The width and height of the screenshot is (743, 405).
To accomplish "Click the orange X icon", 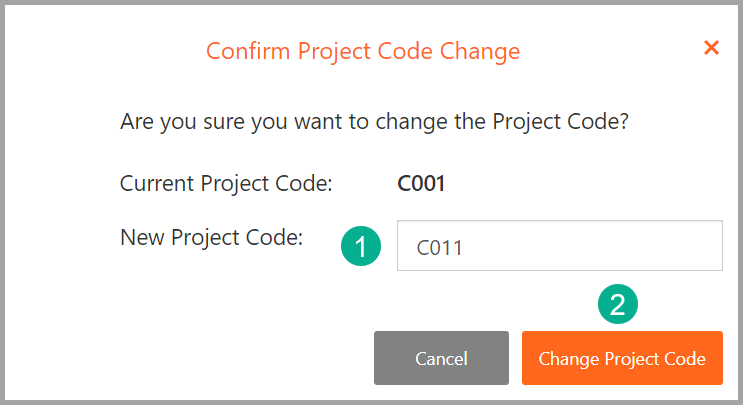I will pyautogui.click(x=711, y=47).
